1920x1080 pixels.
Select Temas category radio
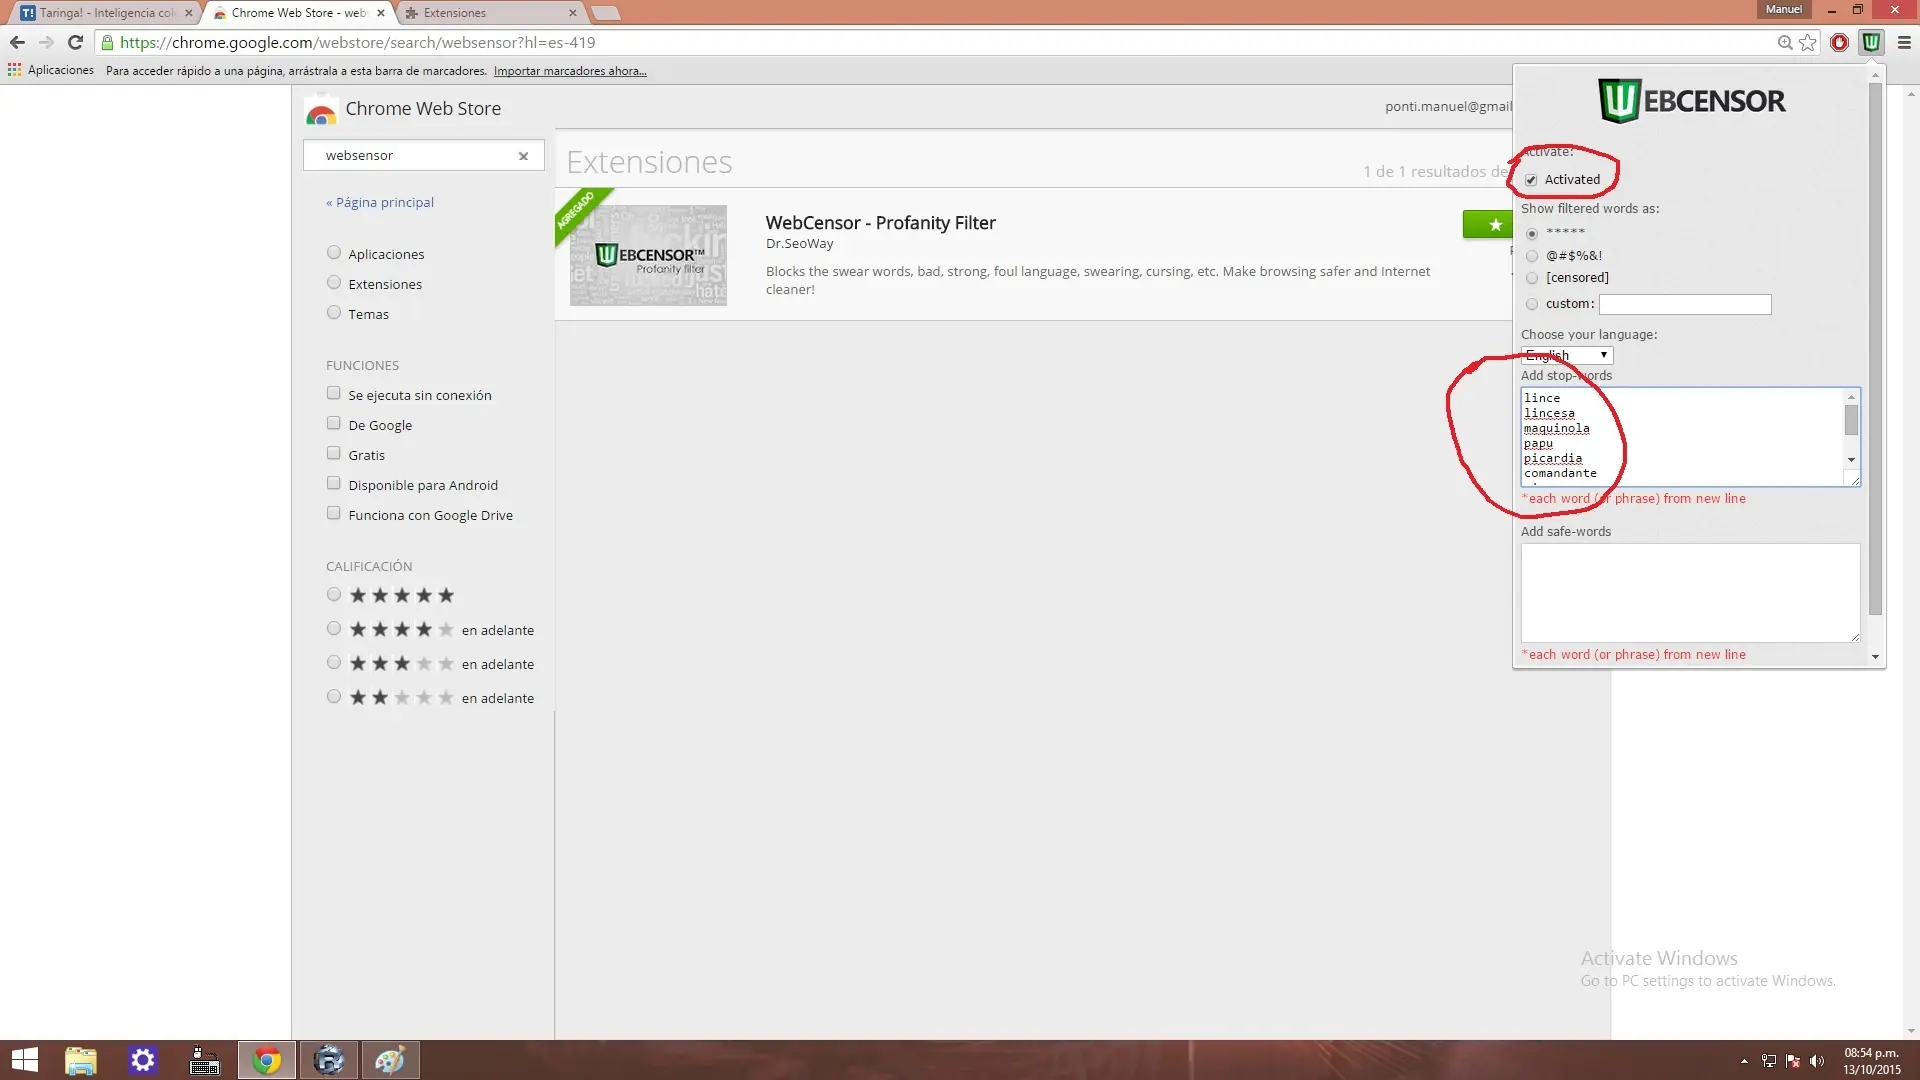(x=334, y=313)
